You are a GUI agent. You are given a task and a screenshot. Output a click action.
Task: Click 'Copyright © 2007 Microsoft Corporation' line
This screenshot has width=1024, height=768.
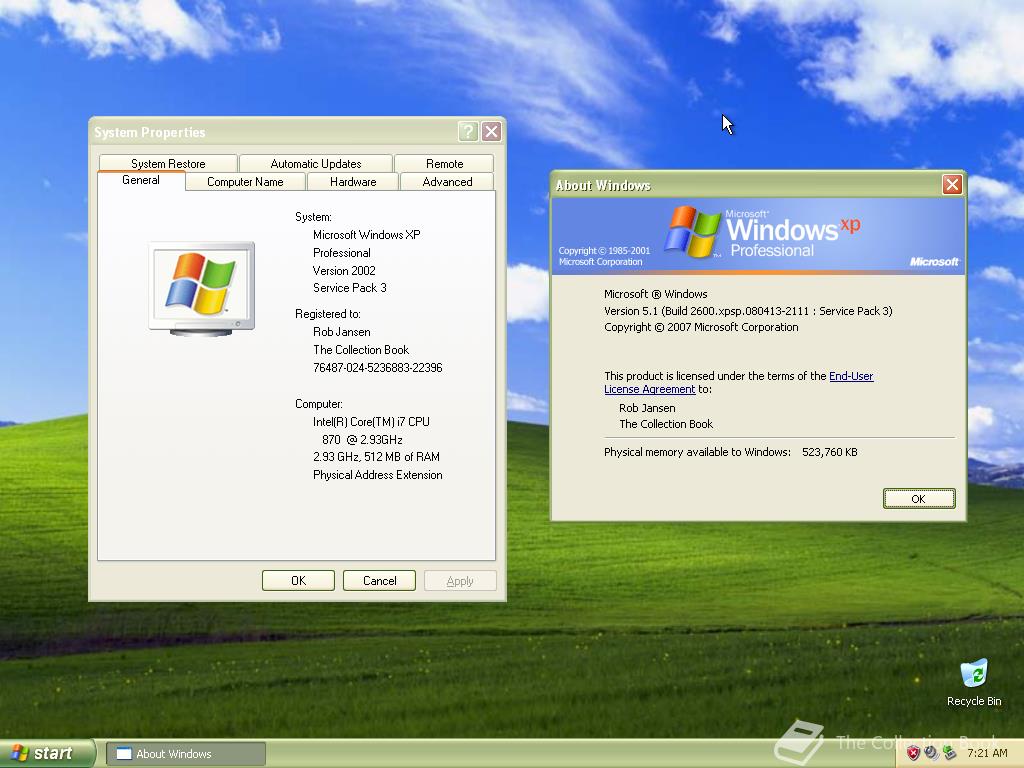tap(701, 327)
